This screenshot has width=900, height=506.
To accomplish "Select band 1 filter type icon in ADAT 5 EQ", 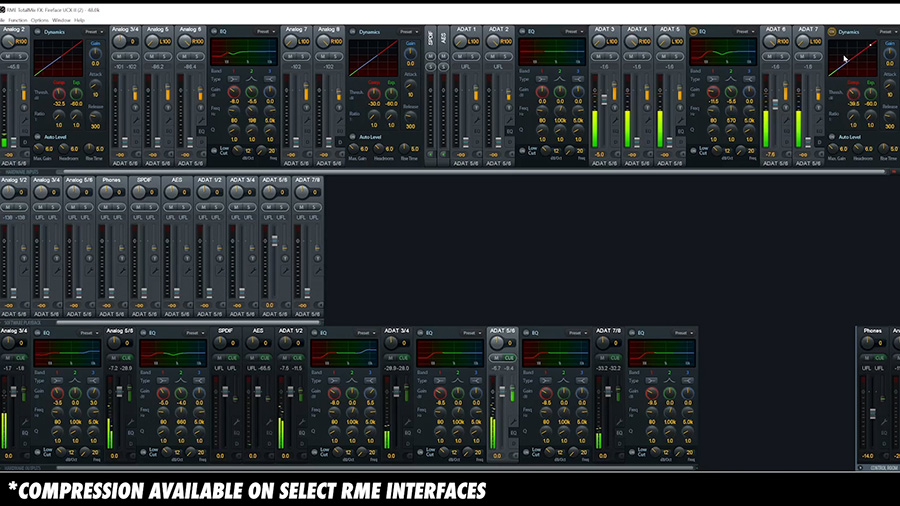I will coord(713,79).
